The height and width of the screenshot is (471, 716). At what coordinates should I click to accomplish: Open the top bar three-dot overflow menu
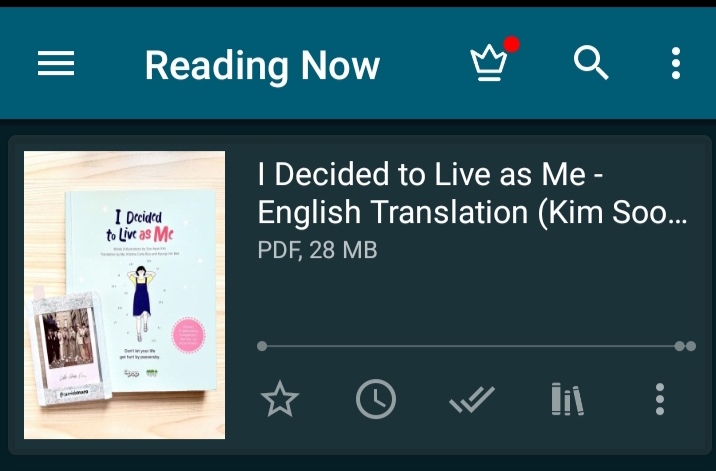click(676, 64)
